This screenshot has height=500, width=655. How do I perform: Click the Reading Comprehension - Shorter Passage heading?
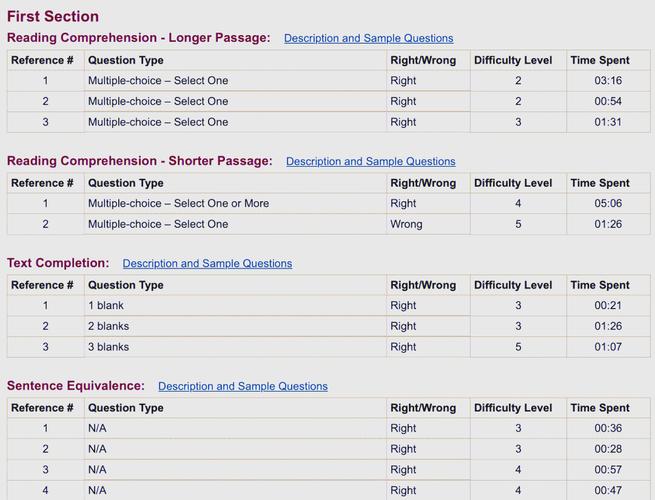pos(139,161)
